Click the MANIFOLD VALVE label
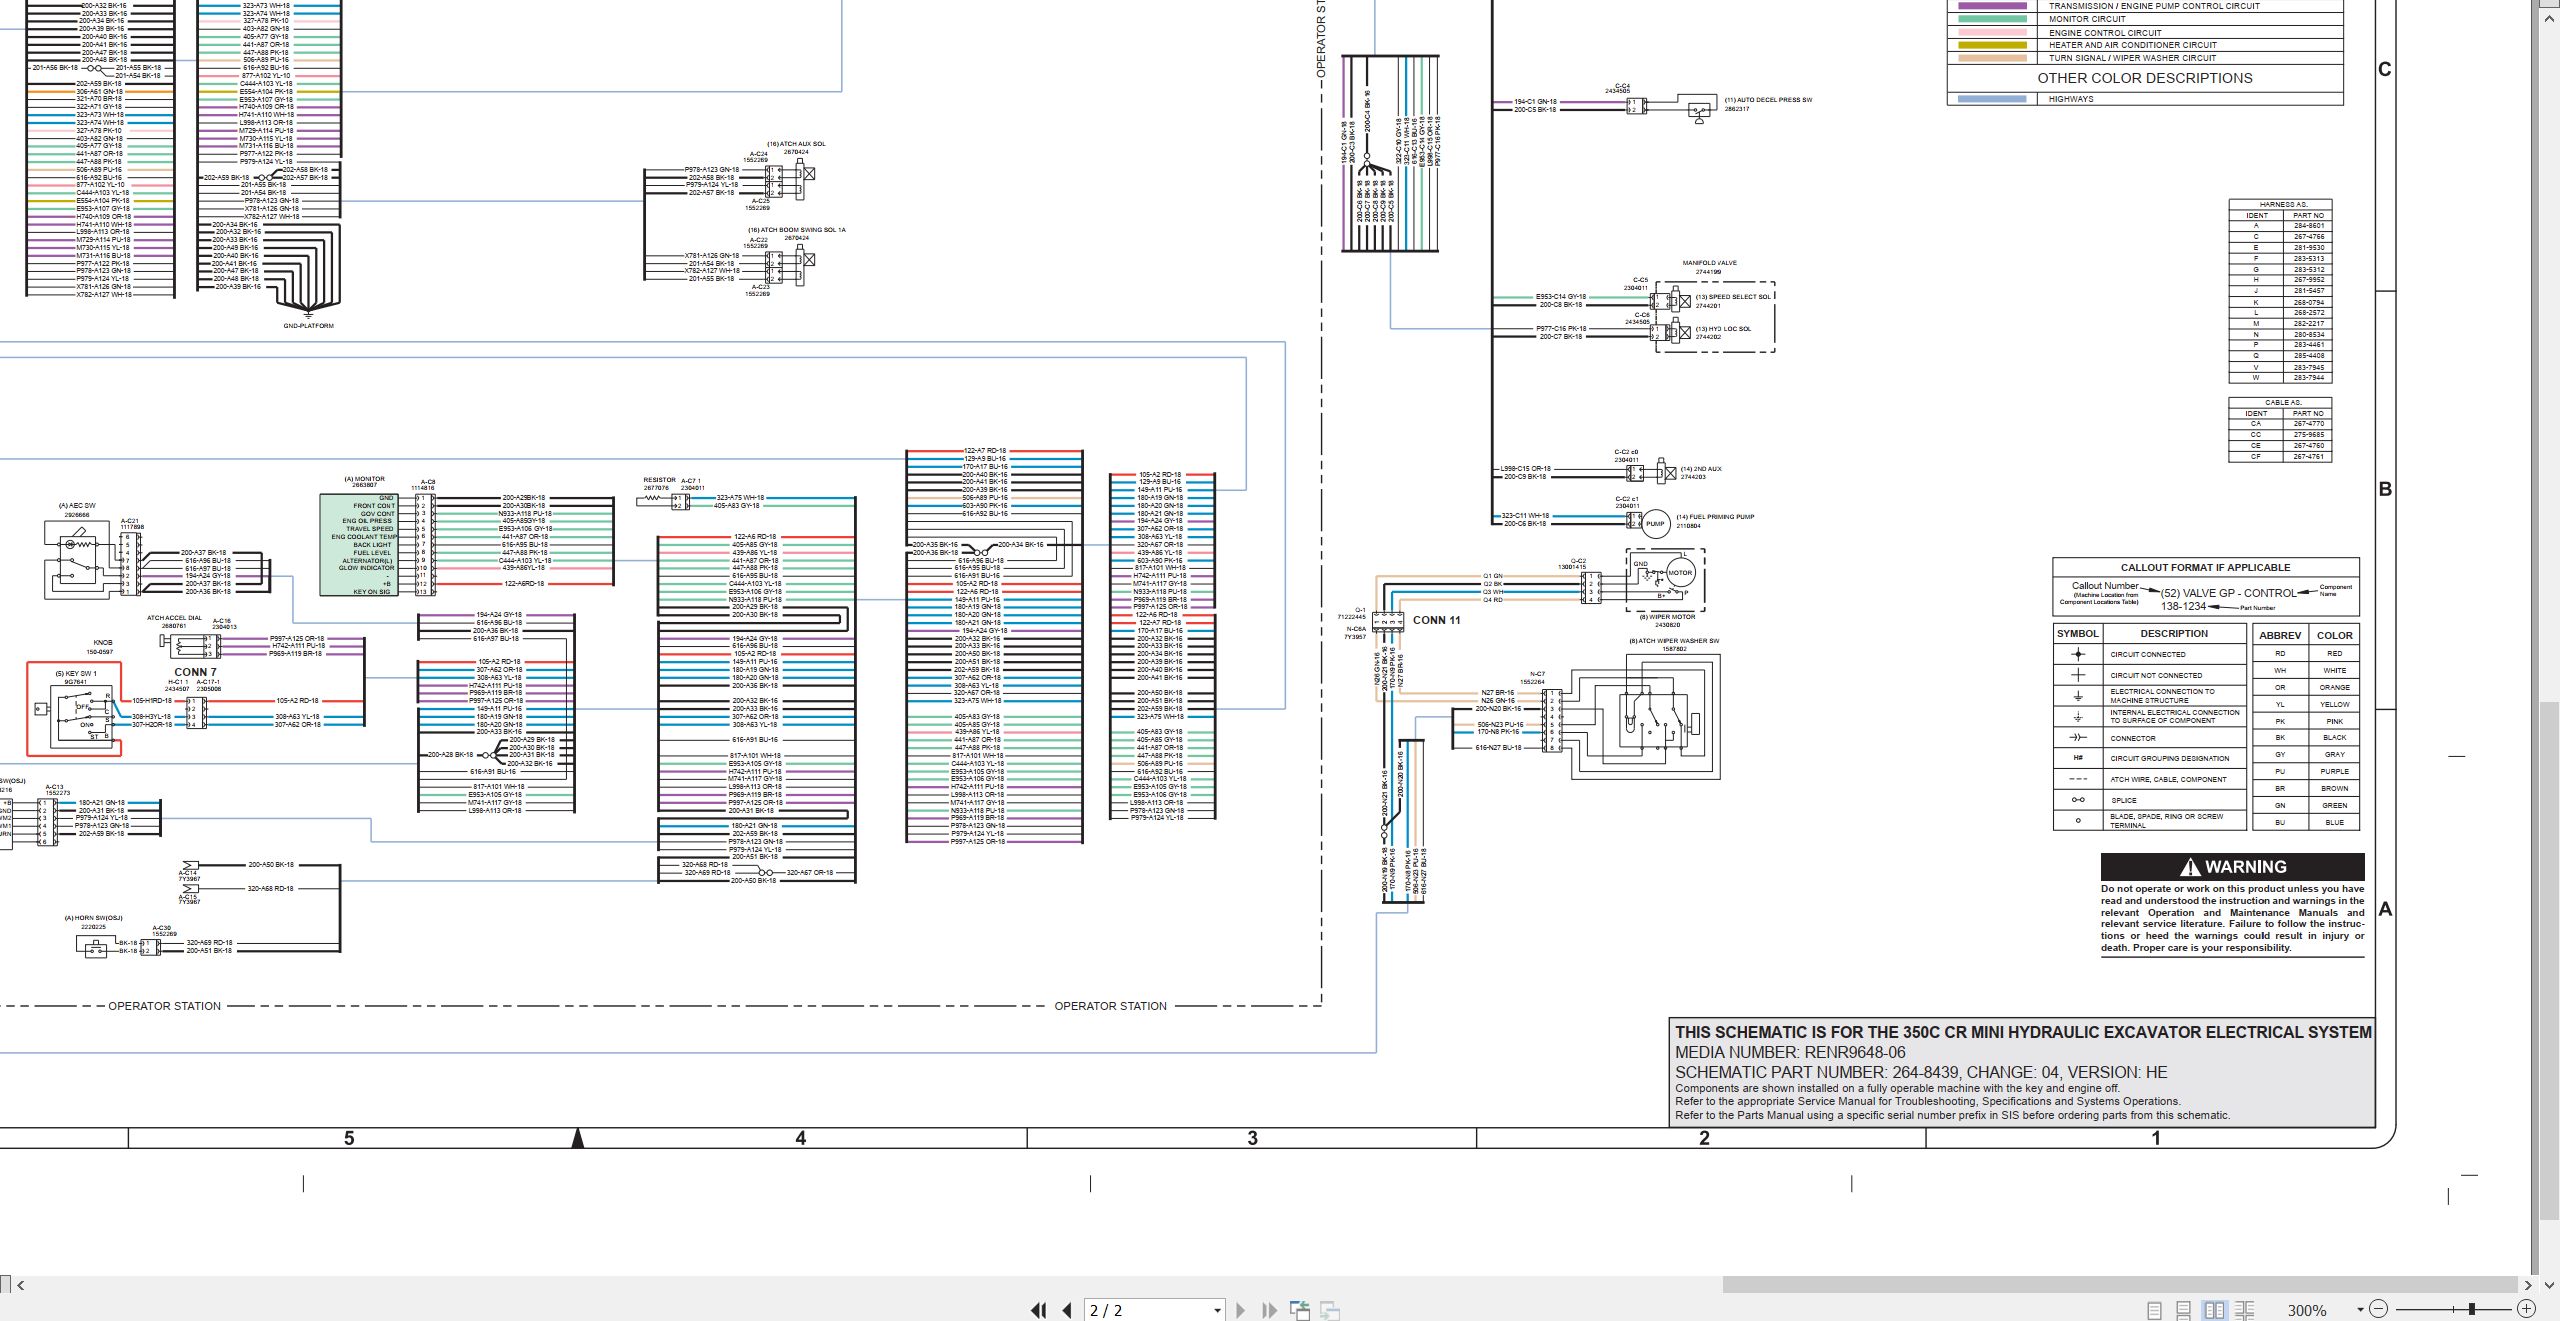Image resolution: width=2560 pixels, height=1321 pixels. pos(1709,263)
